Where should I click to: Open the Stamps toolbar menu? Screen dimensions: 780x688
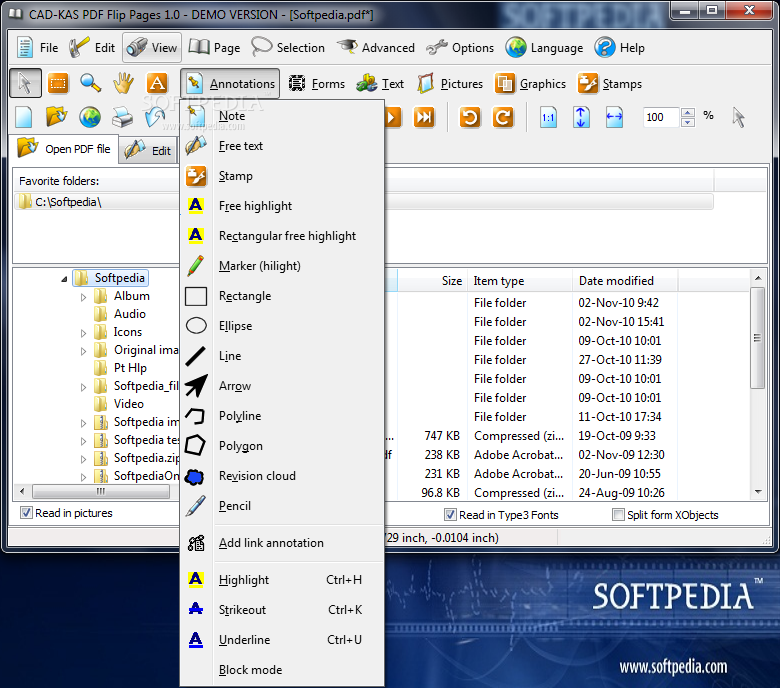(610, 84)
